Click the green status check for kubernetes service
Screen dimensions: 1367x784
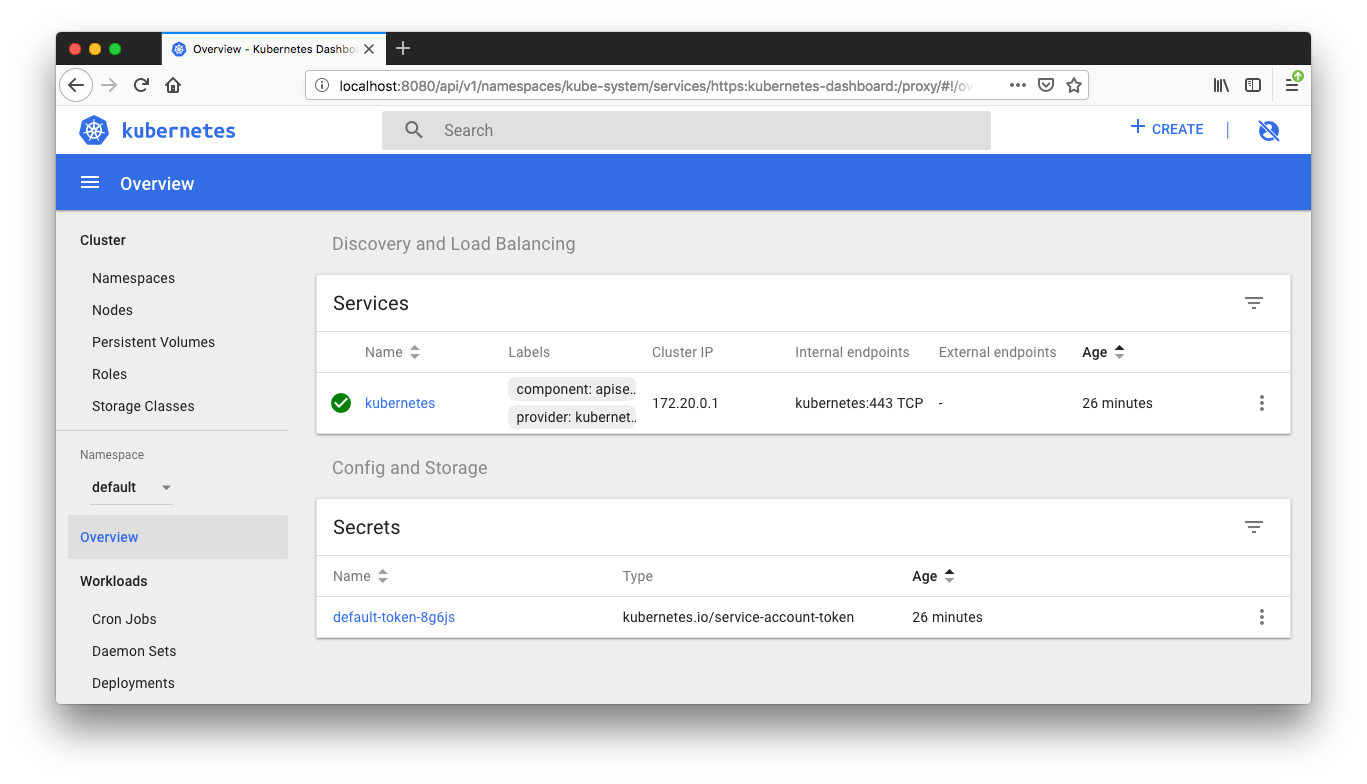coord(341,403)
